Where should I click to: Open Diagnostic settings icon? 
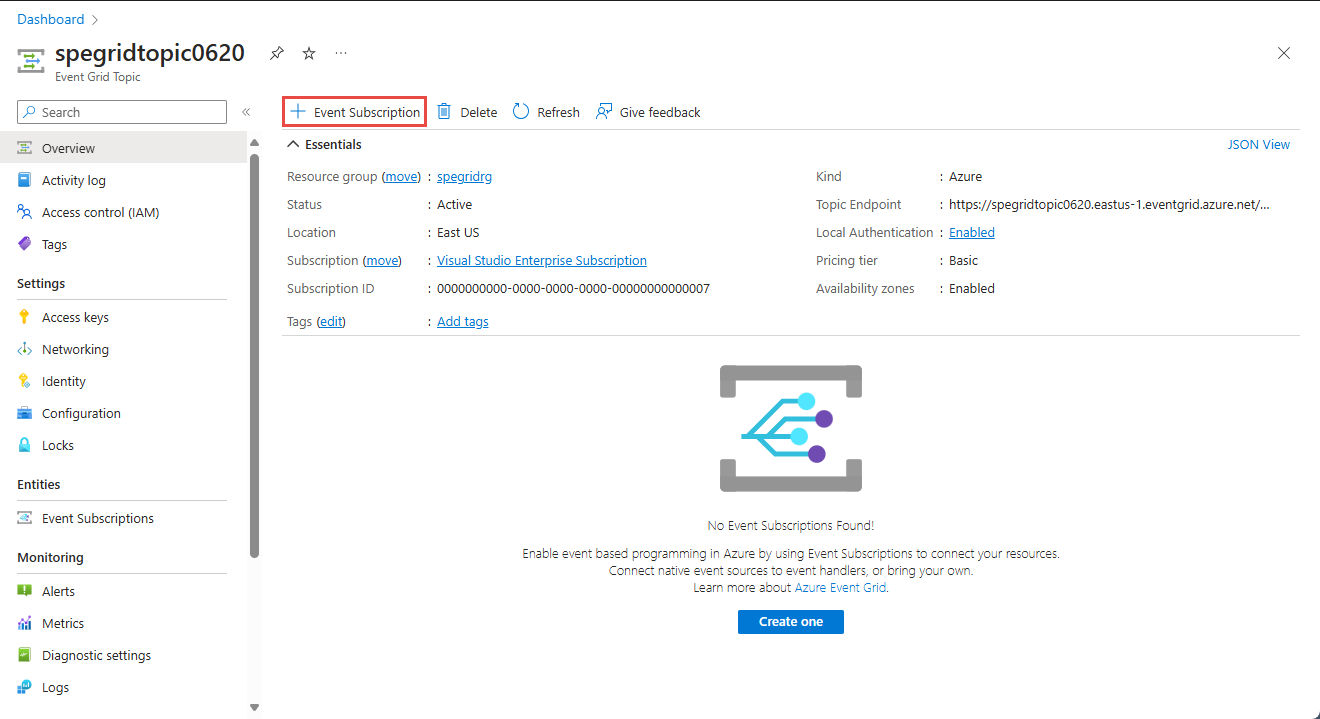click(x=25, y=655)
